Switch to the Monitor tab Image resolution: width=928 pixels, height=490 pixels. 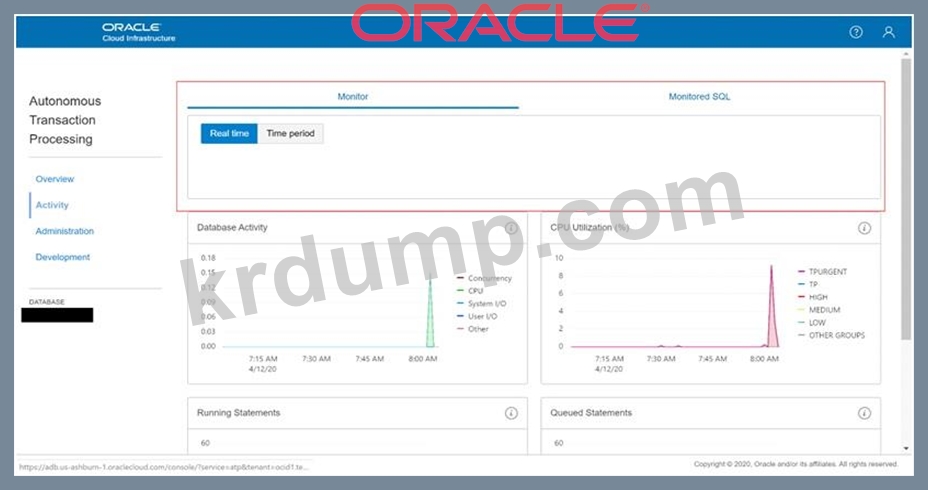(x=353, y=96)
